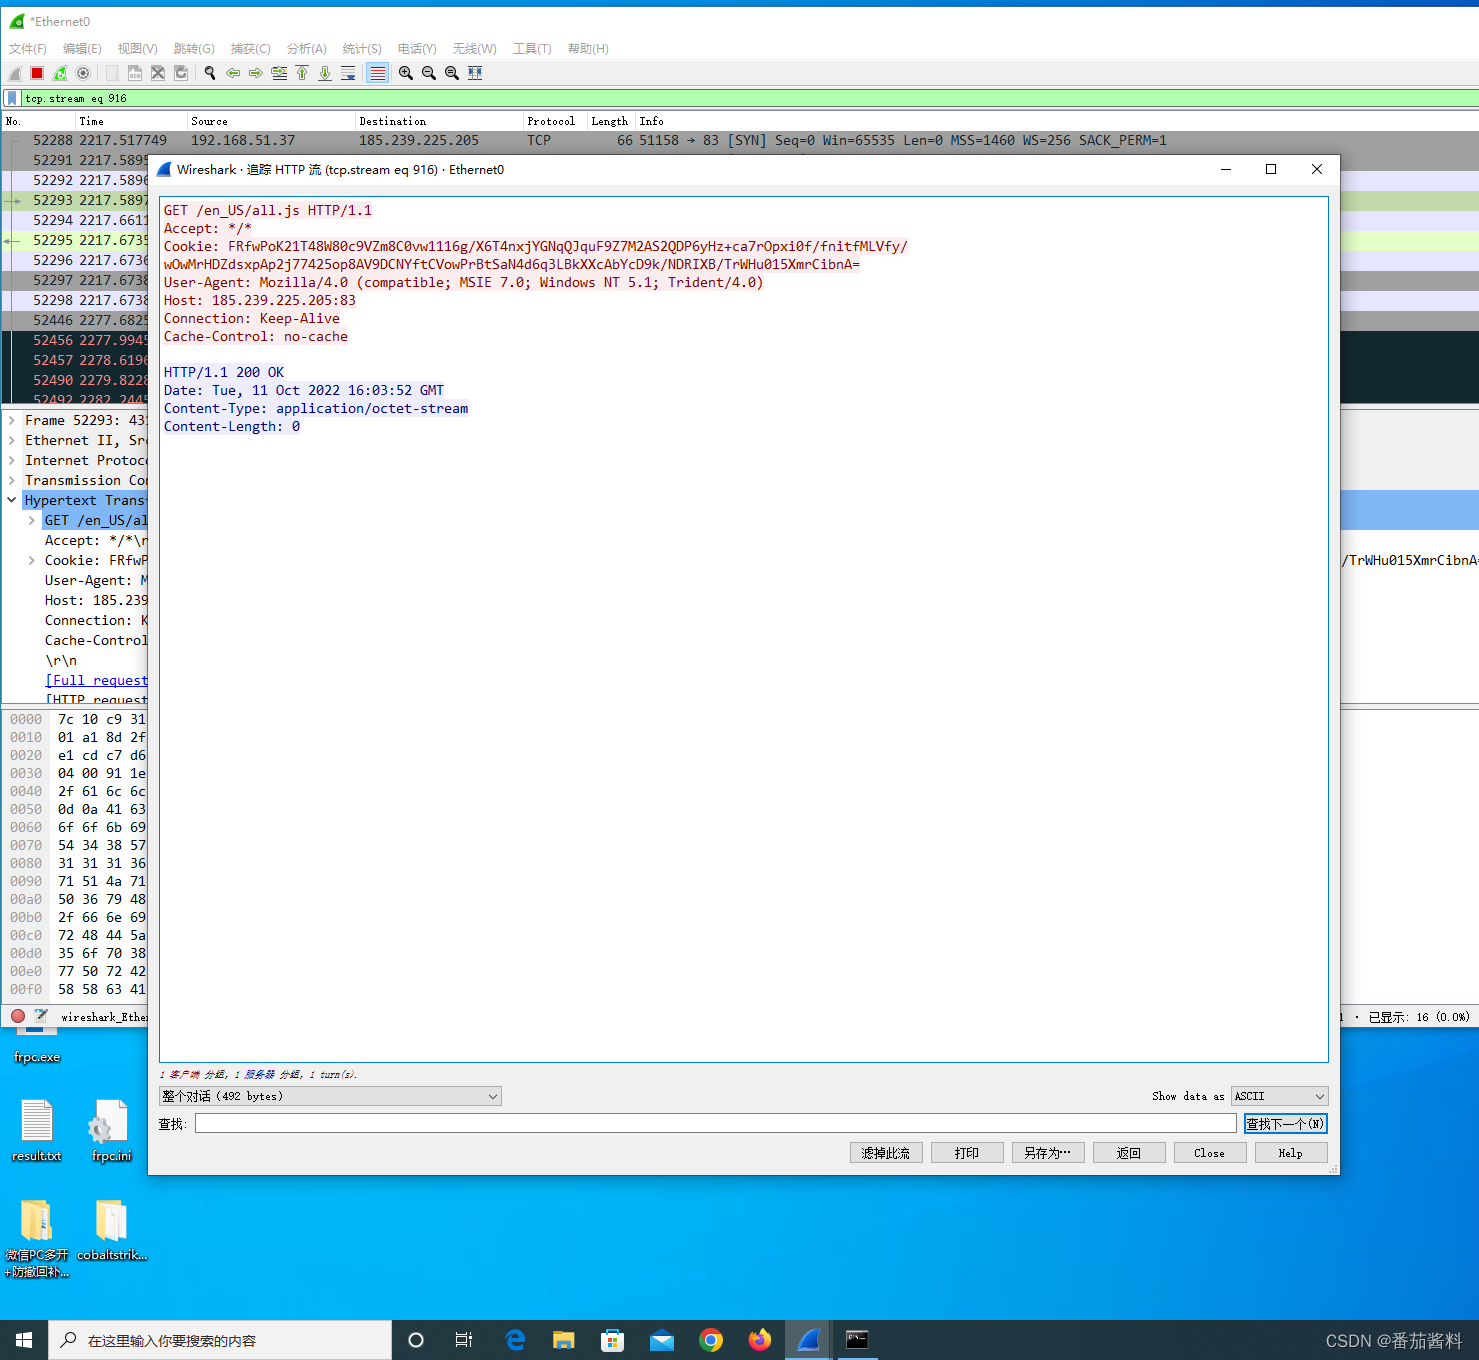This screenshot has width=1479, height=1360.
Task: Click the tcp.stream eq 916 filter field
Action: [x=748, y=98]
